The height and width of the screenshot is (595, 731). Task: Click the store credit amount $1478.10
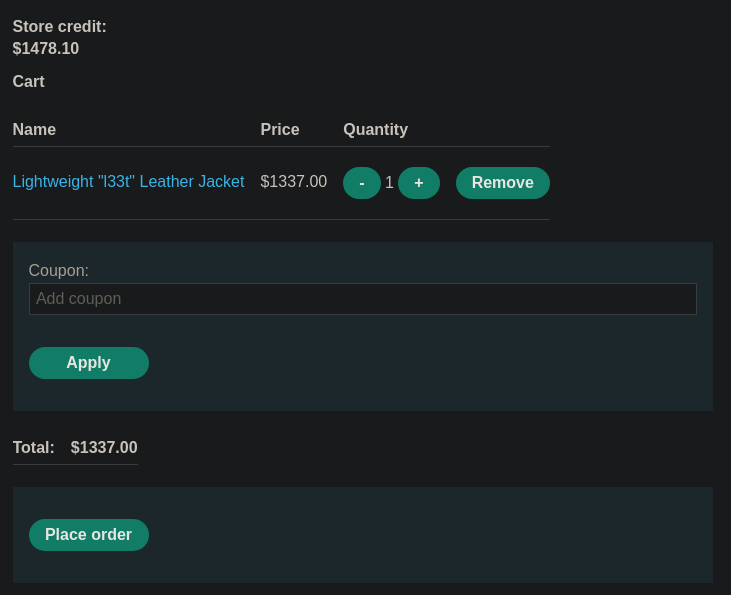(46, 48)
